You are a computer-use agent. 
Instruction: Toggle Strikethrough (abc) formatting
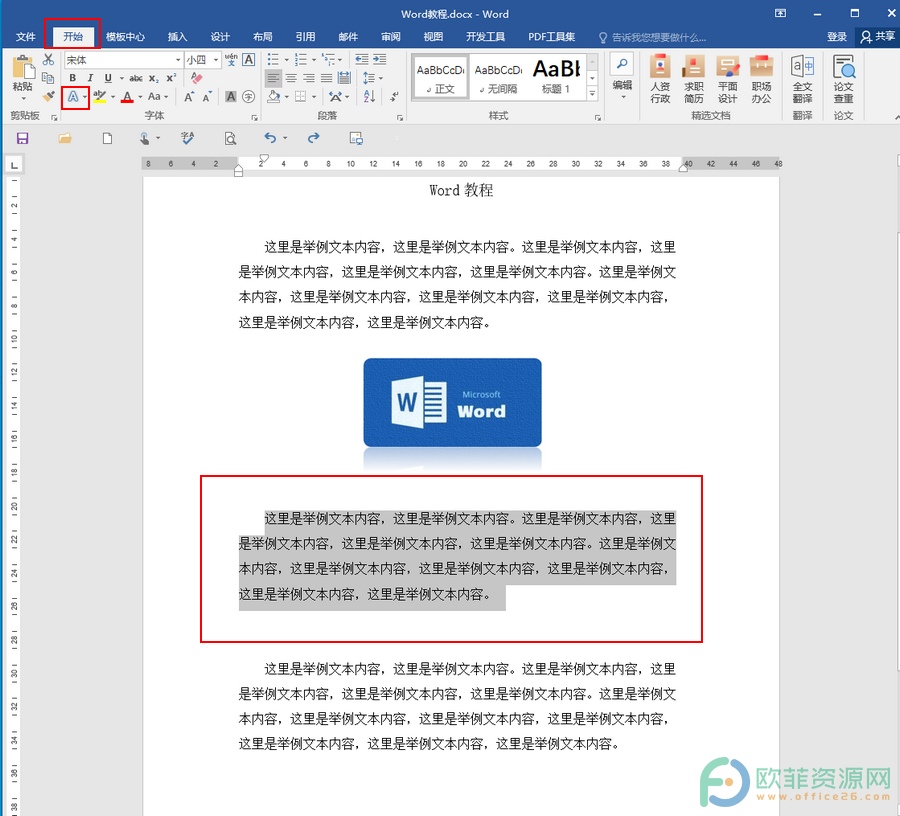click(x=135, y=78)
